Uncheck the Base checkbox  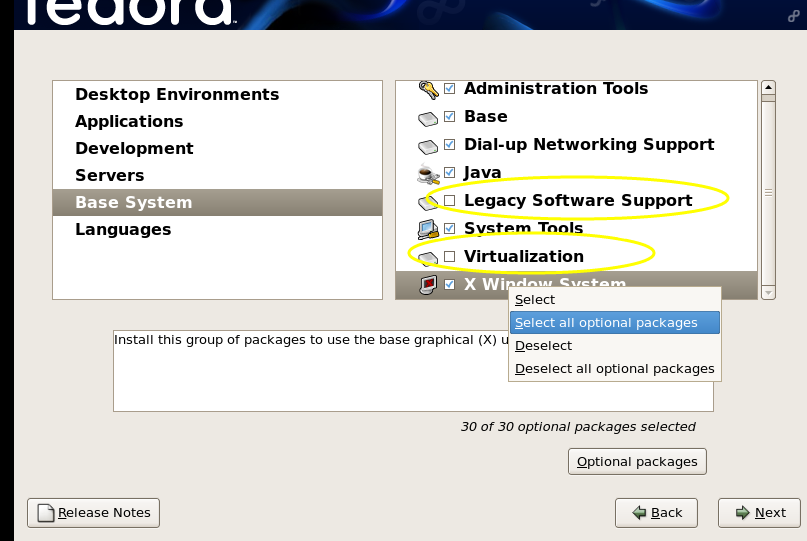(x=449, y=116)
